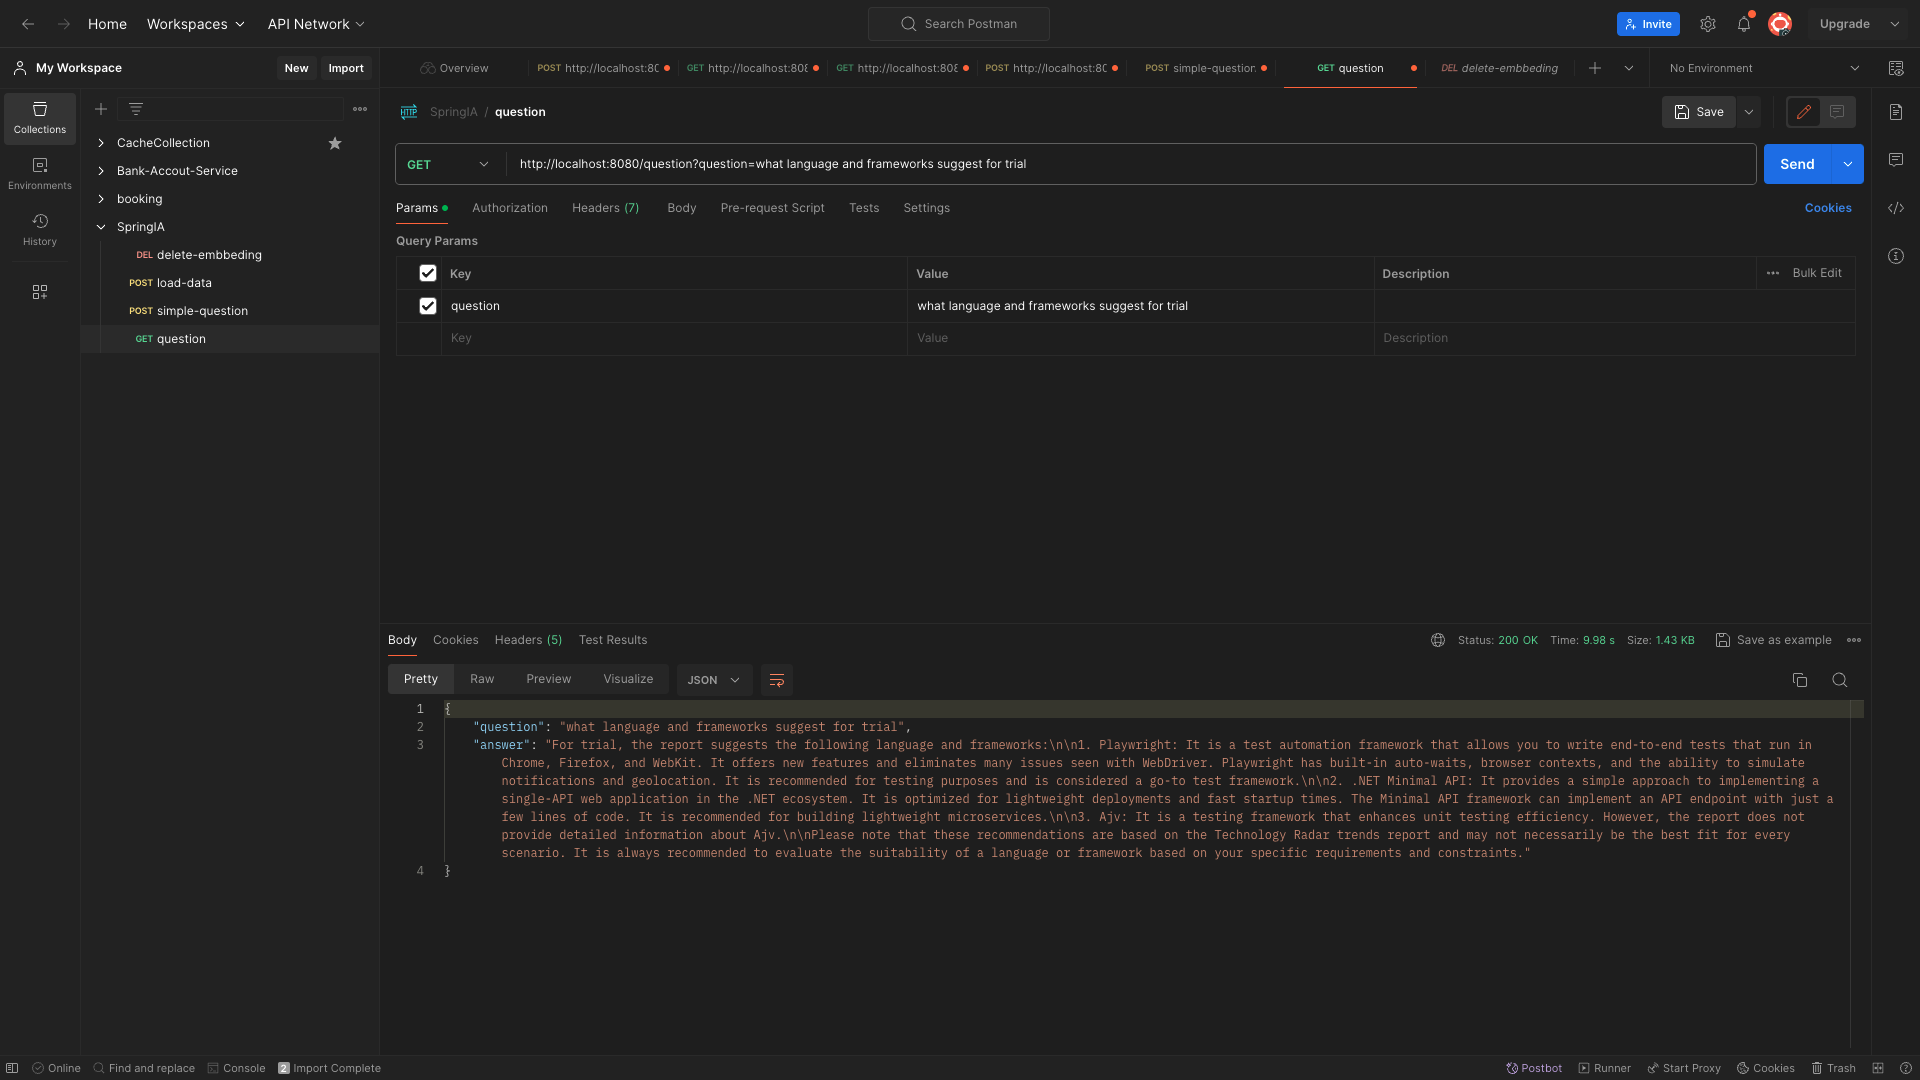Open the JSON format dropdown
1920x1080 pixels.
714,680
